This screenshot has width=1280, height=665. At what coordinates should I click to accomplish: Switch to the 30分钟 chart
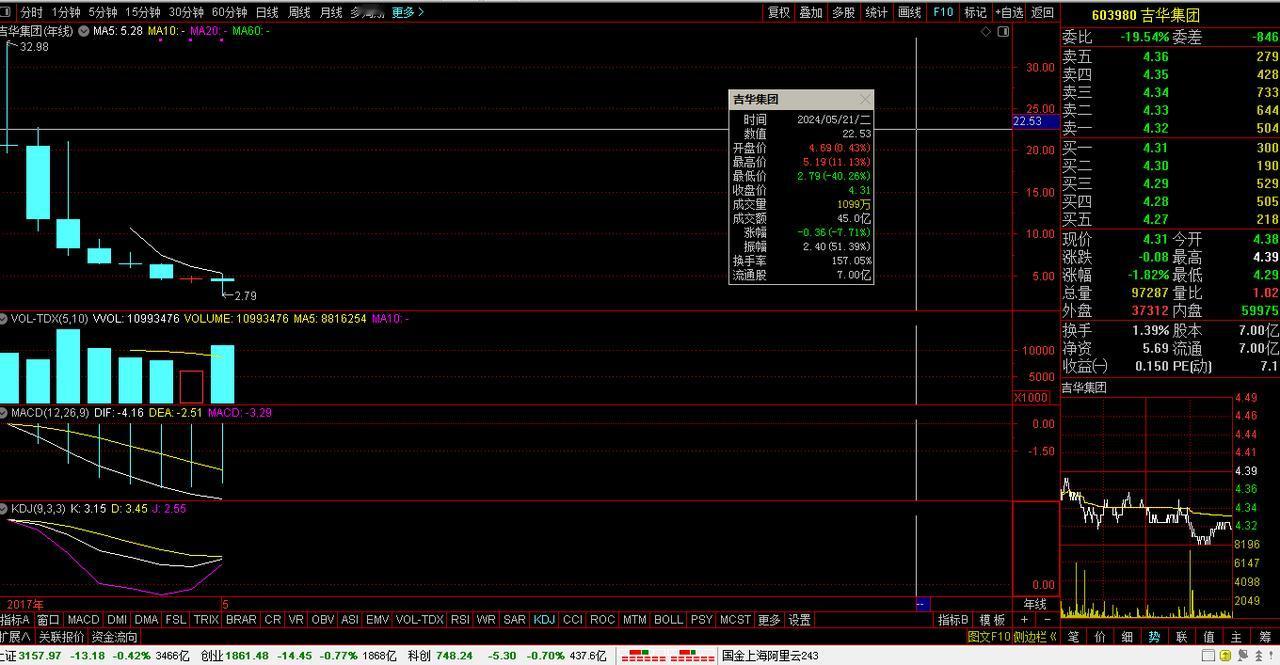[x=186, y=12]
